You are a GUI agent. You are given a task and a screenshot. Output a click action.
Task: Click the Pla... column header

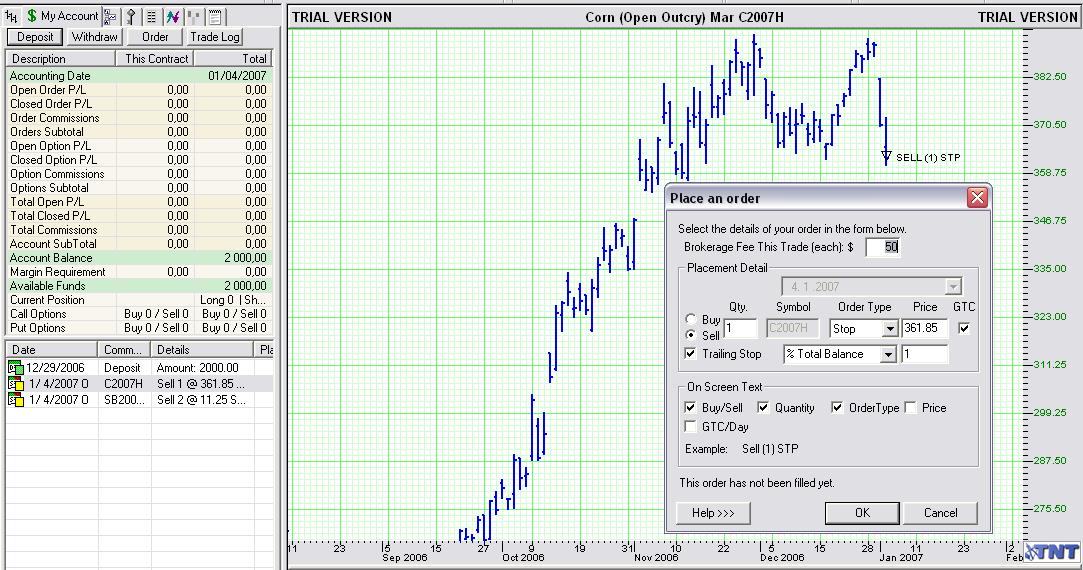(x=265, y=350)
